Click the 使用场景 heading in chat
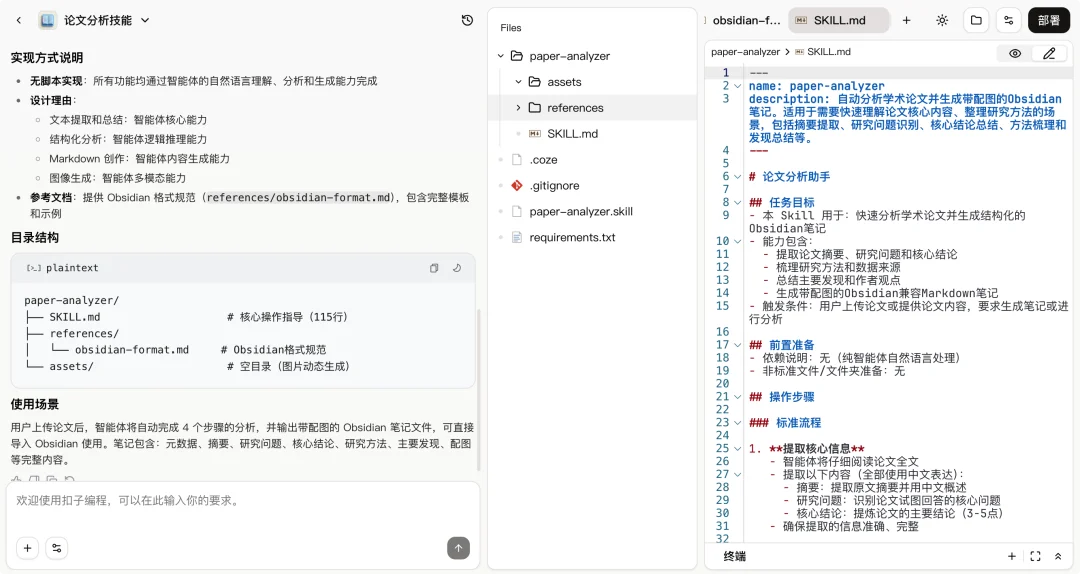 (34, 404)
